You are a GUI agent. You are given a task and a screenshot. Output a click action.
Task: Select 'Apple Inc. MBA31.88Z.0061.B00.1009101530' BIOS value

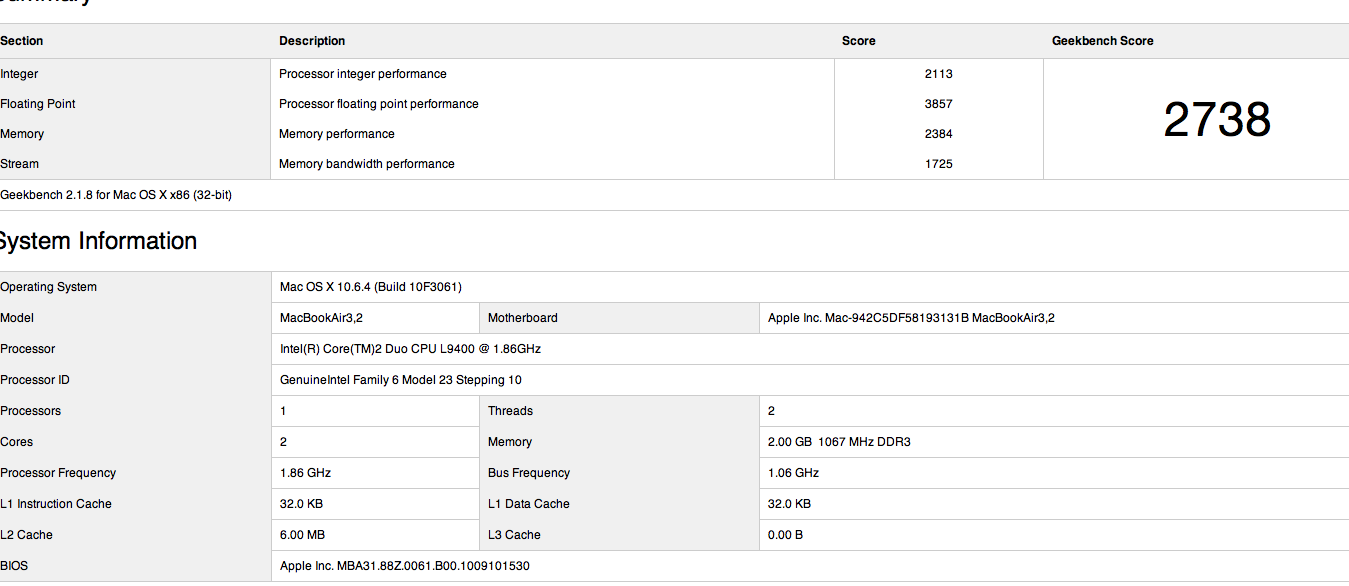click(405, 566)
